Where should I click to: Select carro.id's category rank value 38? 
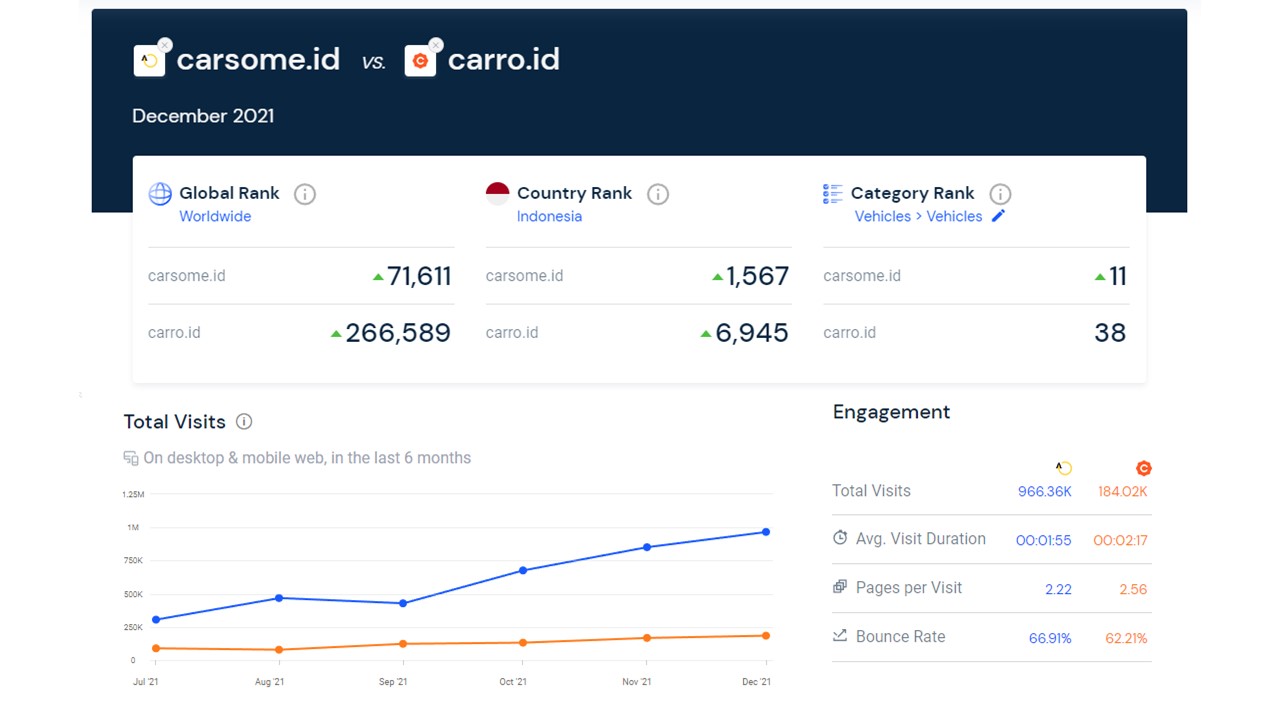tap(1110, 333)
